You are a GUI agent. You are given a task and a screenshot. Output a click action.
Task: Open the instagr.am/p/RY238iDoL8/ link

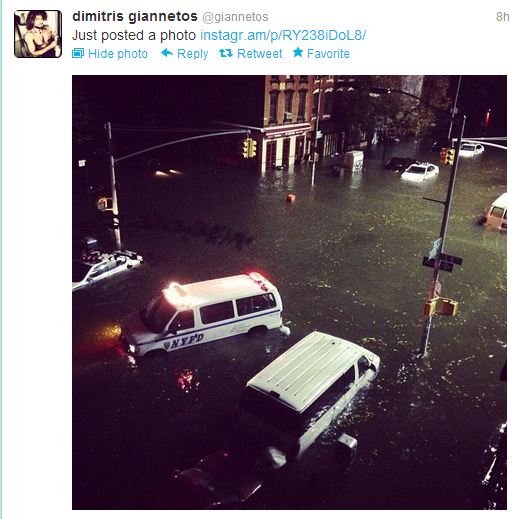pos(283,35)
